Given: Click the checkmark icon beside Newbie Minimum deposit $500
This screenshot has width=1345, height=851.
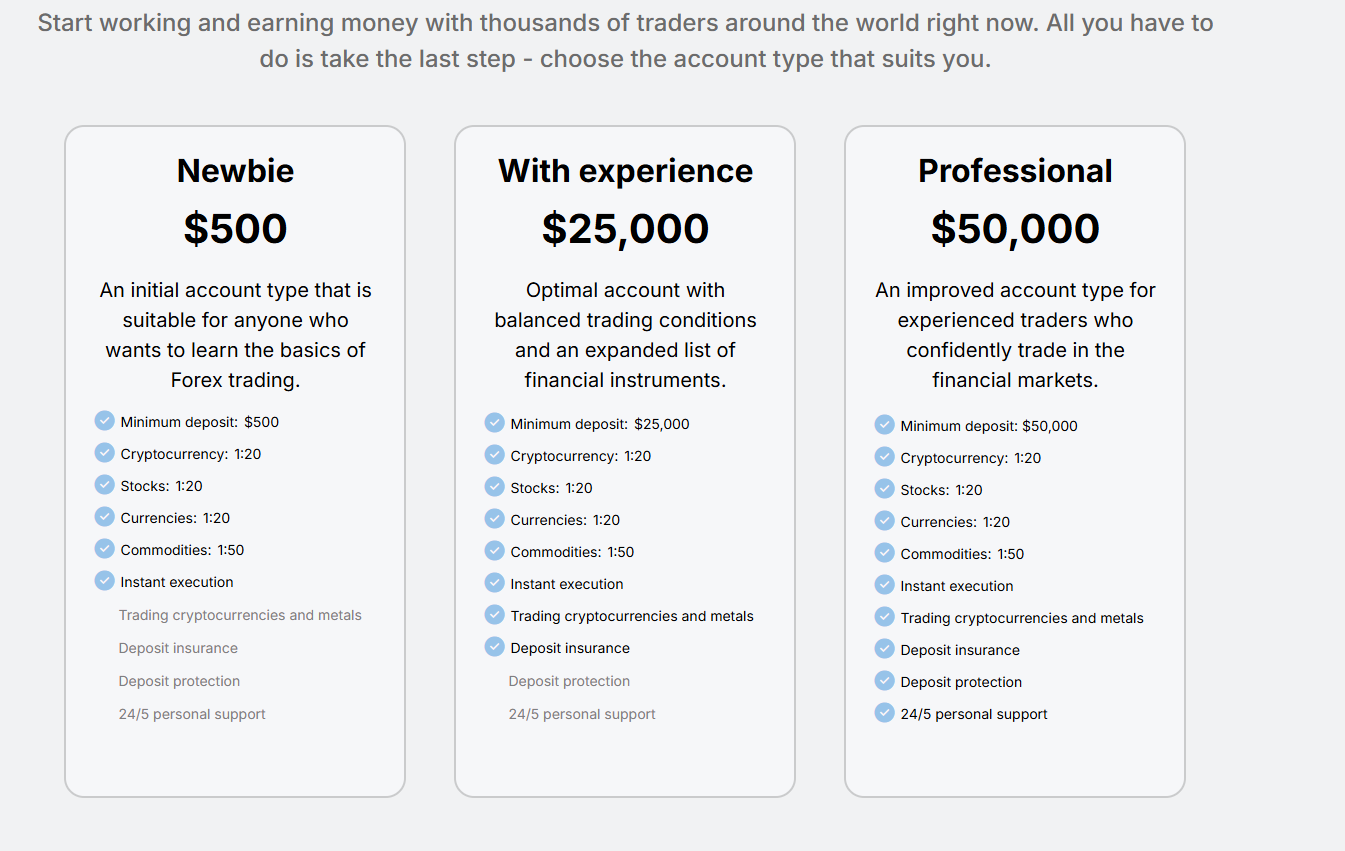Looking at the screenshot, I should click(x=105, y=421).
